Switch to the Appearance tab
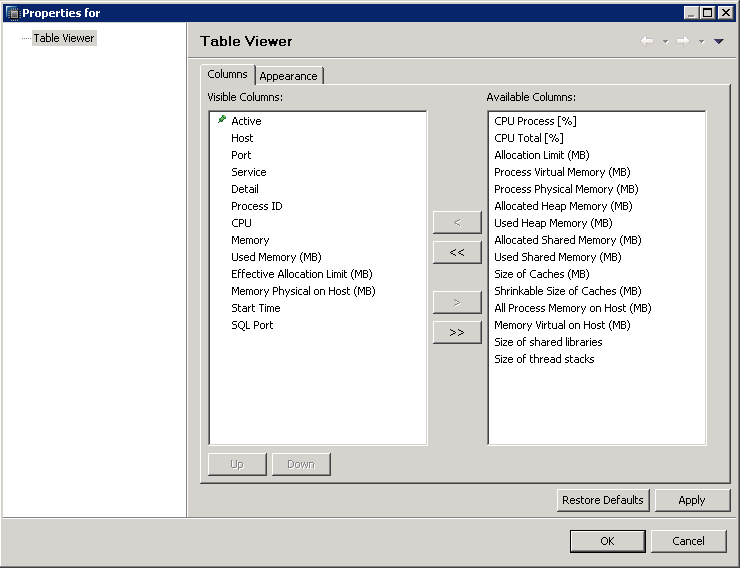740x568 pixels. point(288,76)
